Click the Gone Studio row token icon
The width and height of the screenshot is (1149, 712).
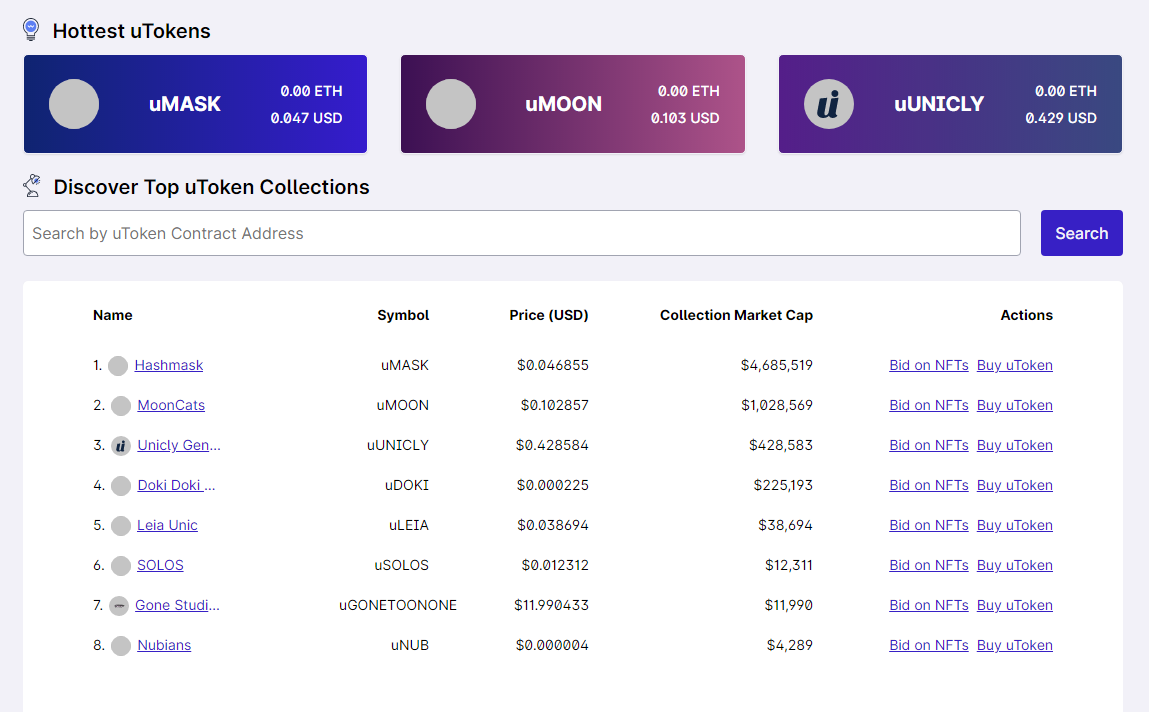pos(119,606)
